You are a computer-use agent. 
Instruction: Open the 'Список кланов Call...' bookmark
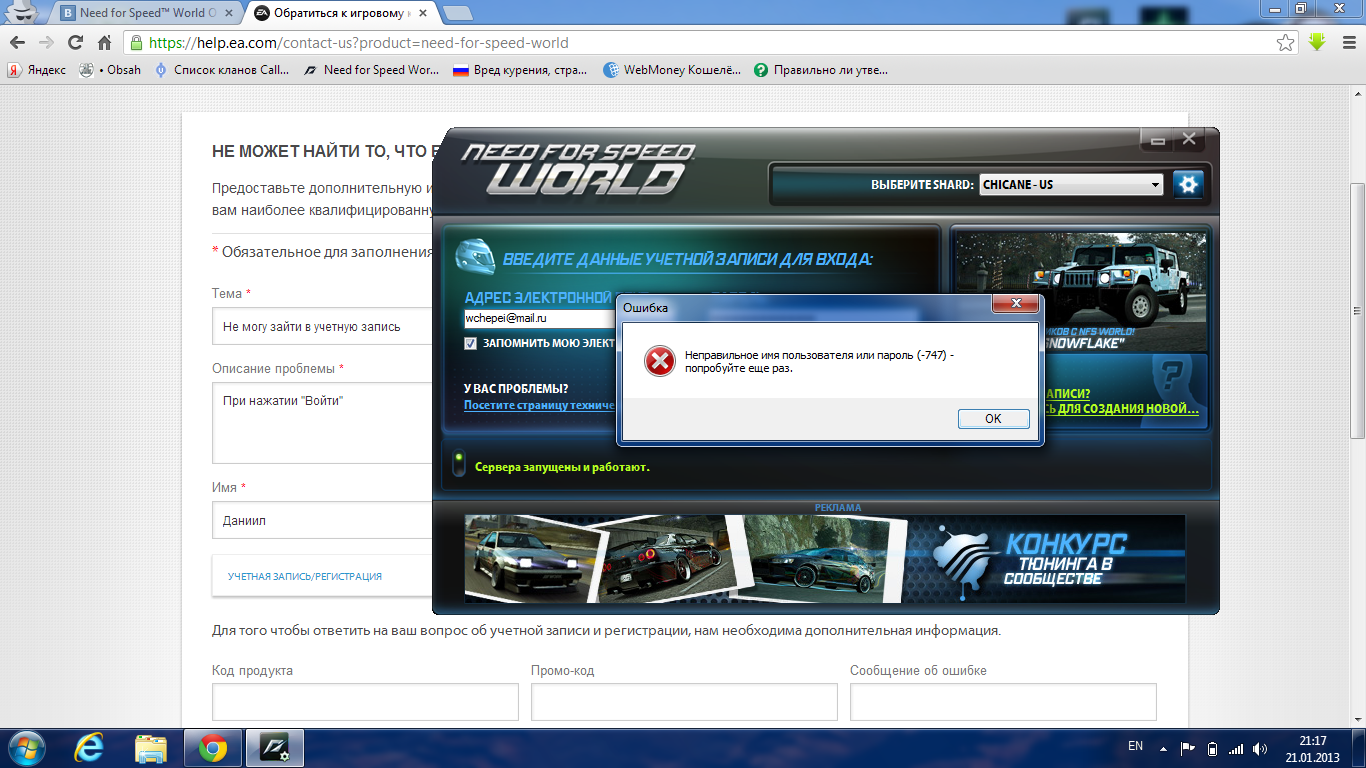click(x=221, y=70)
